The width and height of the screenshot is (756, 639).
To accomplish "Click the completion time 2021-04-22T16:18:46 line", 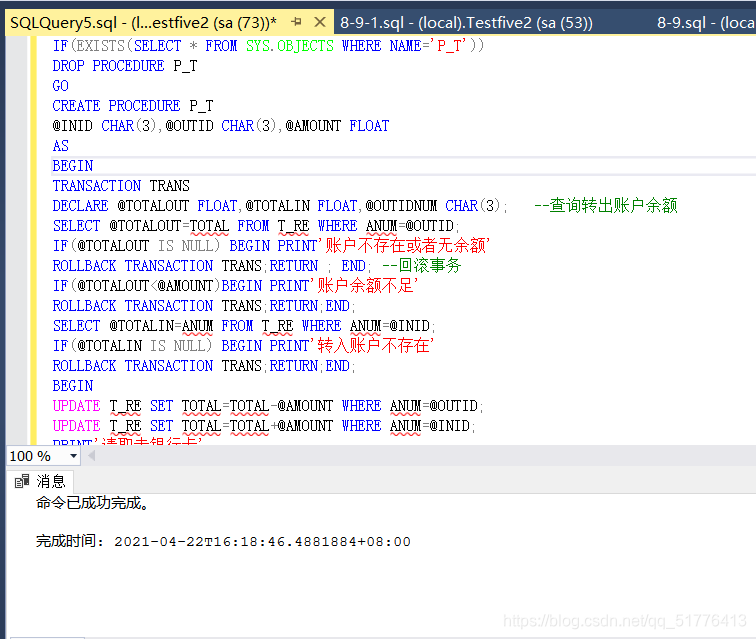I will 223,542.
